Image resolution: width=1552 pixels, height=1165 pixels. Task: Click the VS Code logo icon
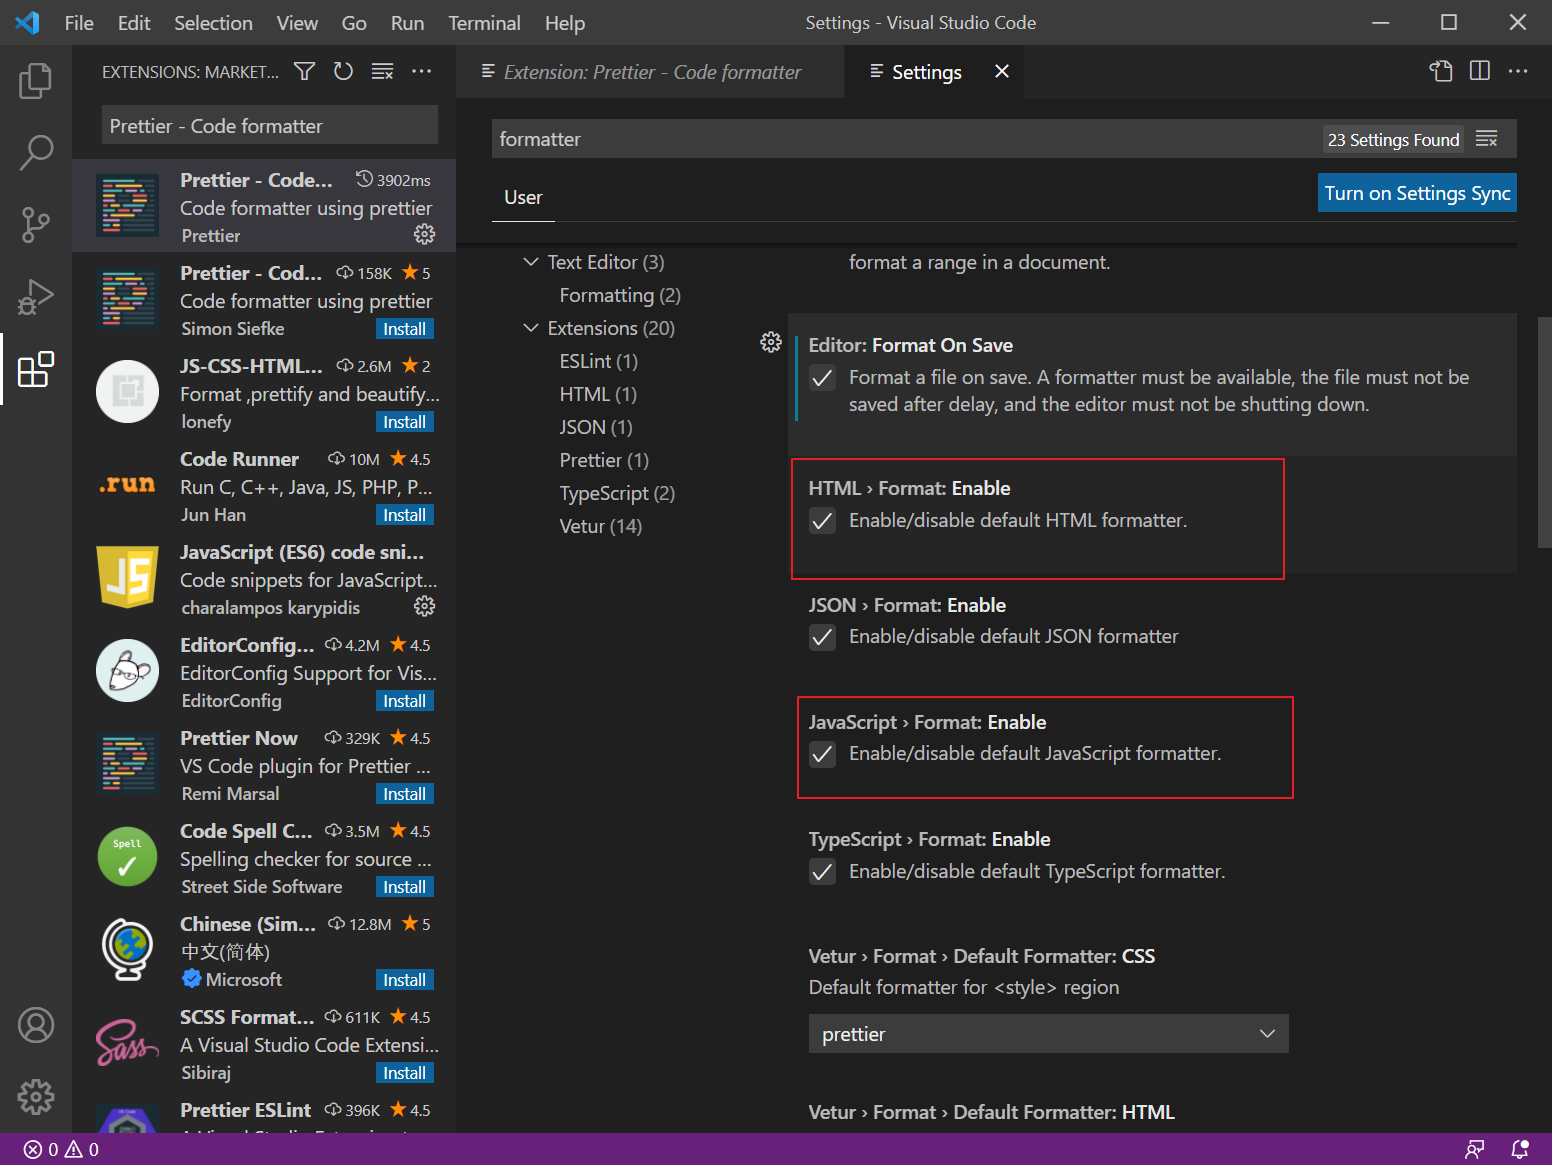coord(28,22)
